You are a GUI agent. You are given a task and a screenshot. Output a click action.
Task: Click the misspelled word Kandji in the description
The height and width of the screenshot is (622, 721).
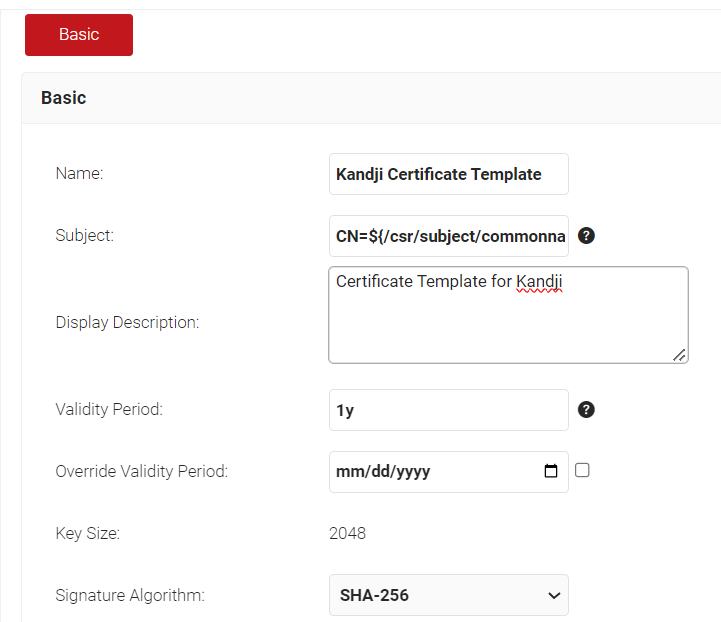pos(539,282)
